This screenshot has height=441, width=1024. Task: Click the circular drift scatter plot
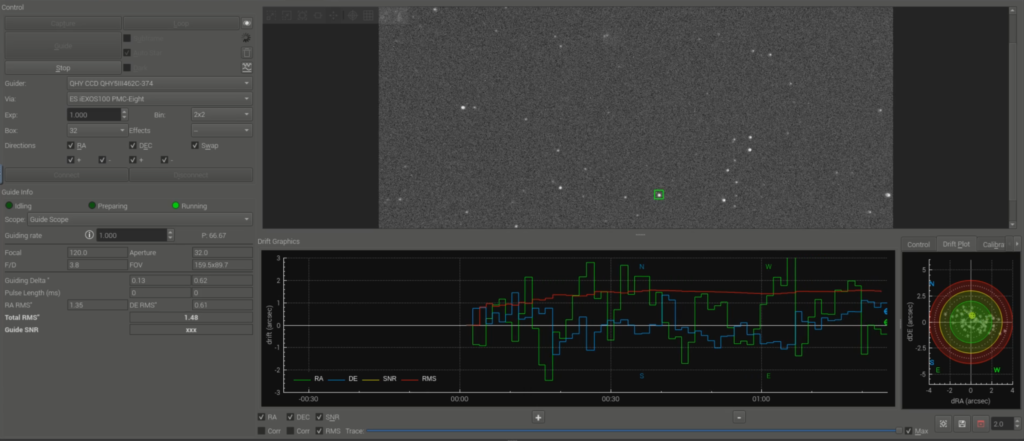[x=970, y=320]
